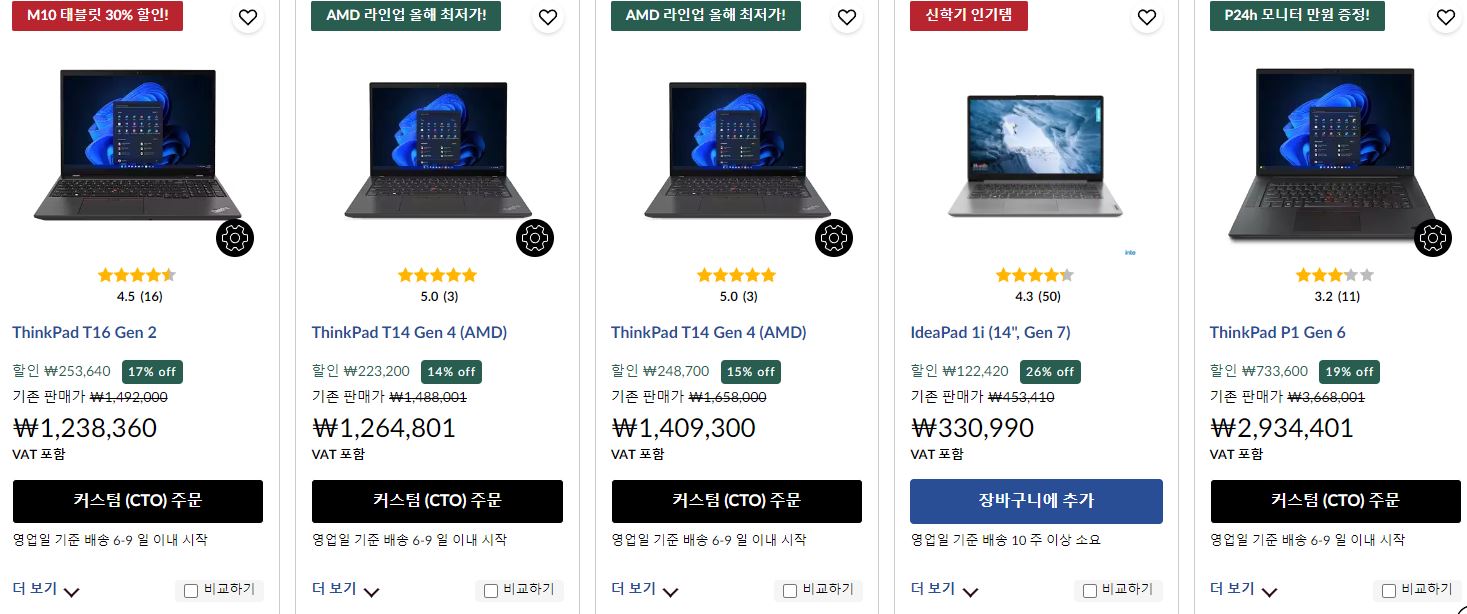Click gear icon on ₩1,409,300 ThinkPad T14
This screenshot has height=614, width=1467.
pos(834,238)
